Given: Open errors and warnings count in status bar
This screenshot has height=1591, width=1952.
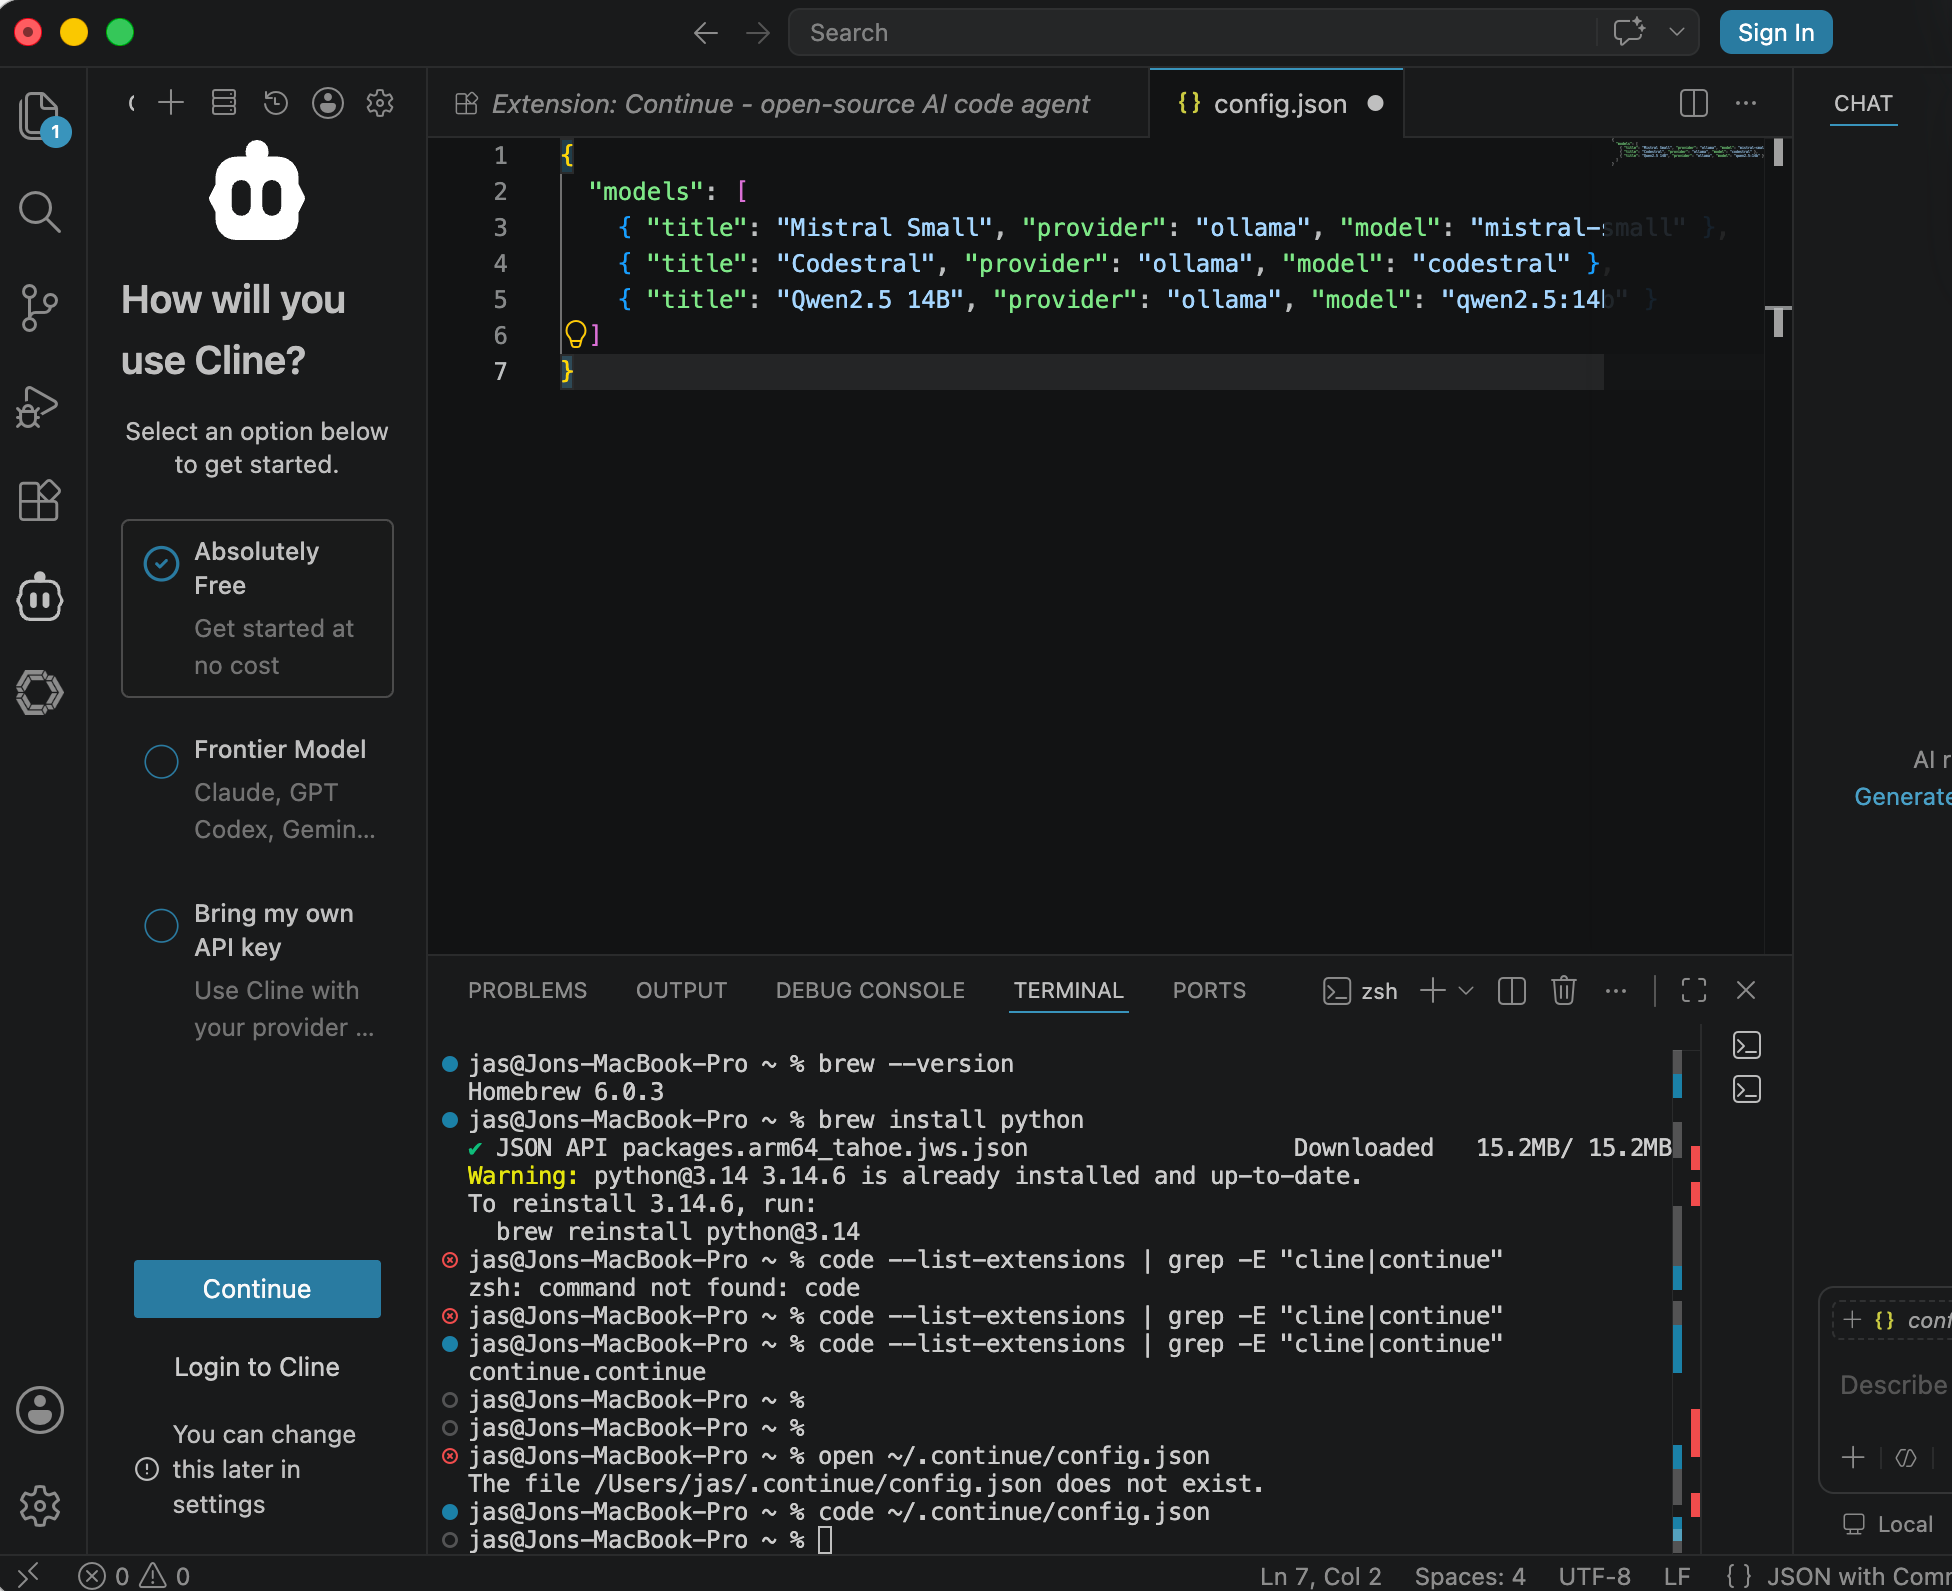Looking at the screenshot, I should click(134, 1576).
